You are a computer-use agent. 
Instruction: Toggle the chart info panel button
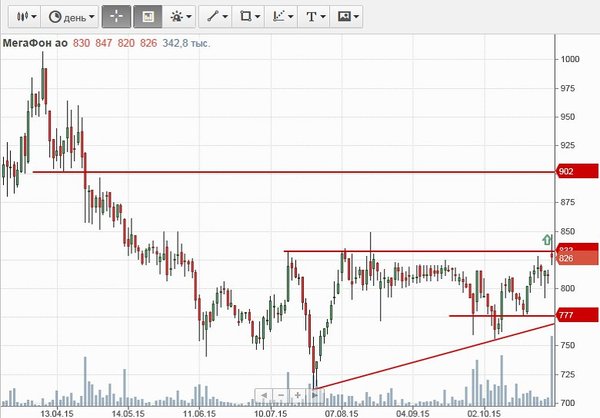click(148, 17)
